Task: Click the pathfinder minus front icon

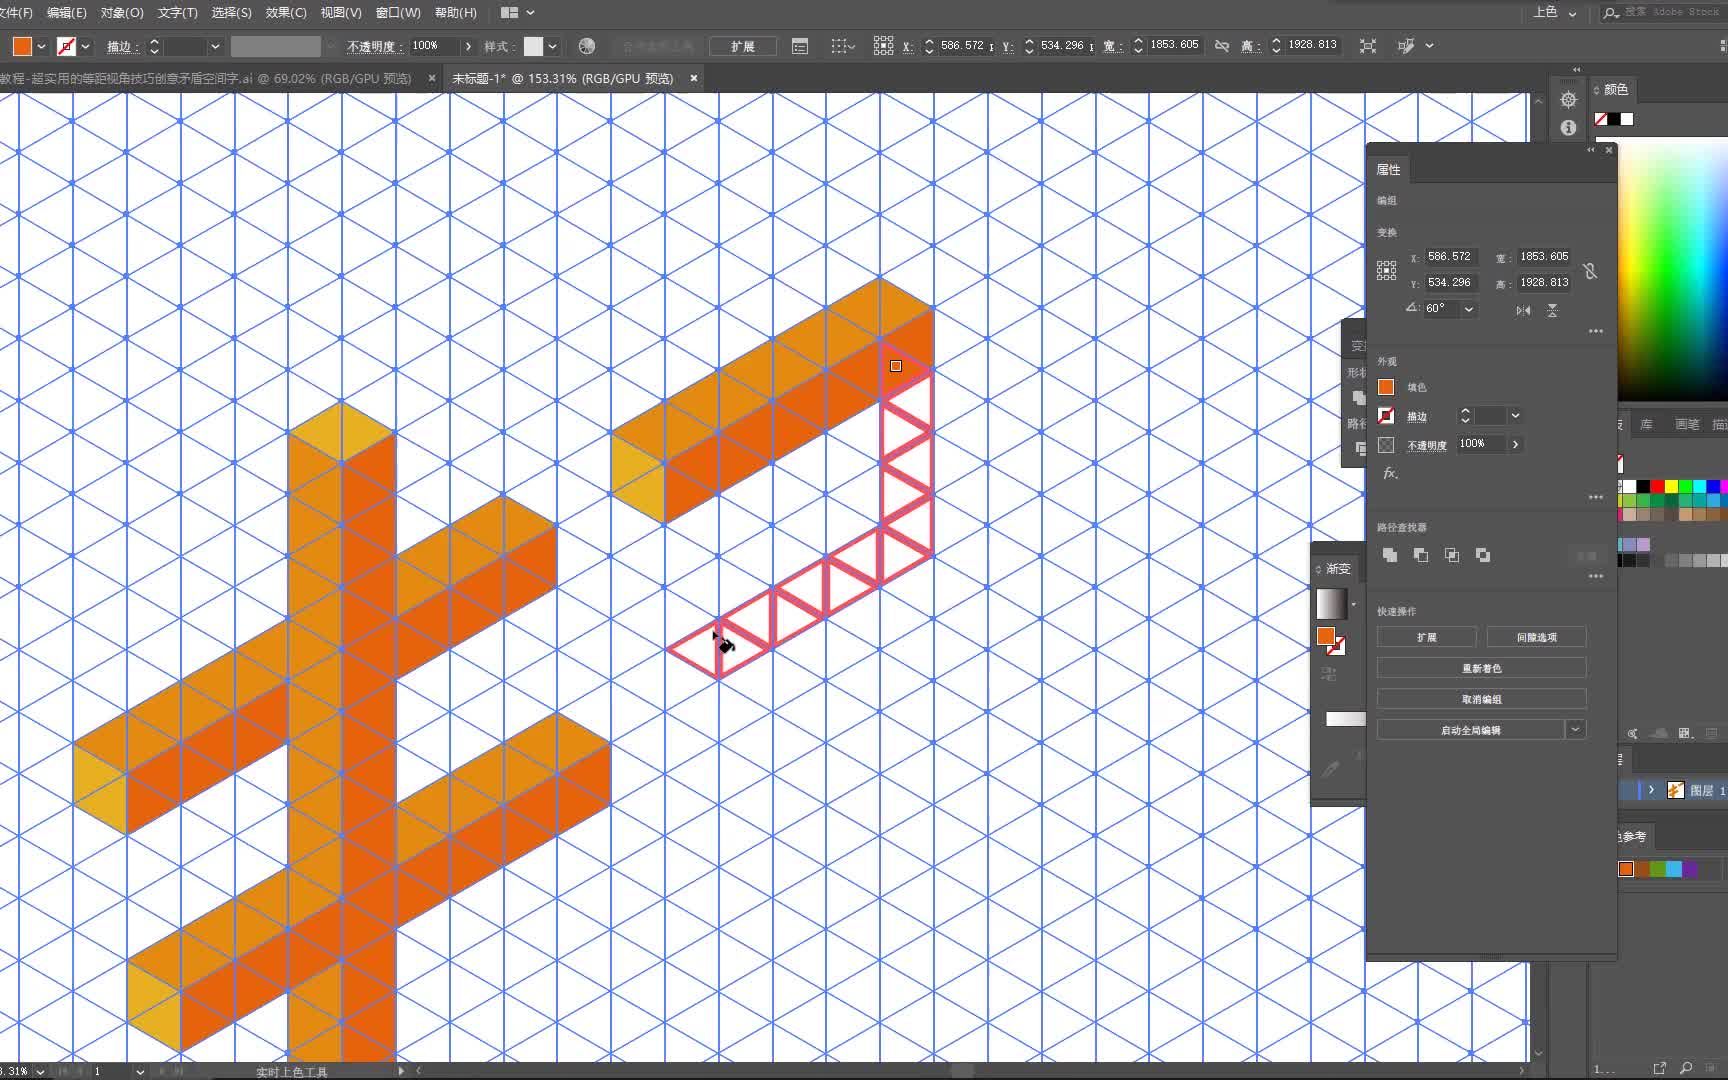Action: (1421, 555)
